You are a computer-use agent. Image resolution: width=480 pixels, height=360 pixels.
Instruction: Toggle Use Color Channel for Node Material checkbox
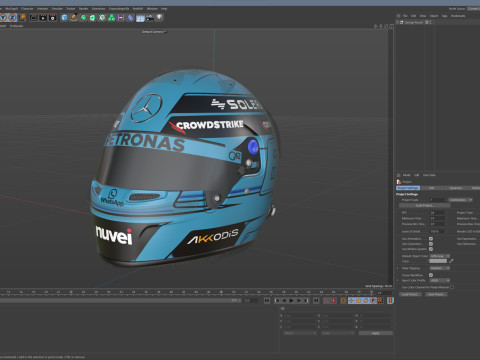[452, 287]
